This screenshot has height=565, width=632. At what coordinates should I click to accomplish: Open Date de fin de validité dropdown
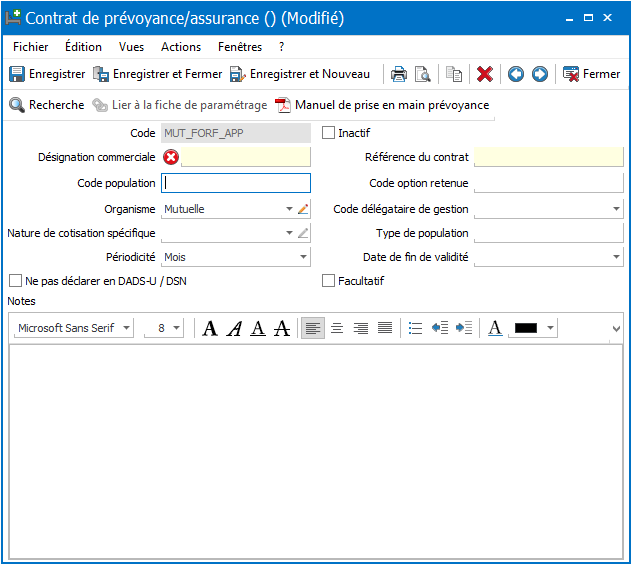point(616,257)
